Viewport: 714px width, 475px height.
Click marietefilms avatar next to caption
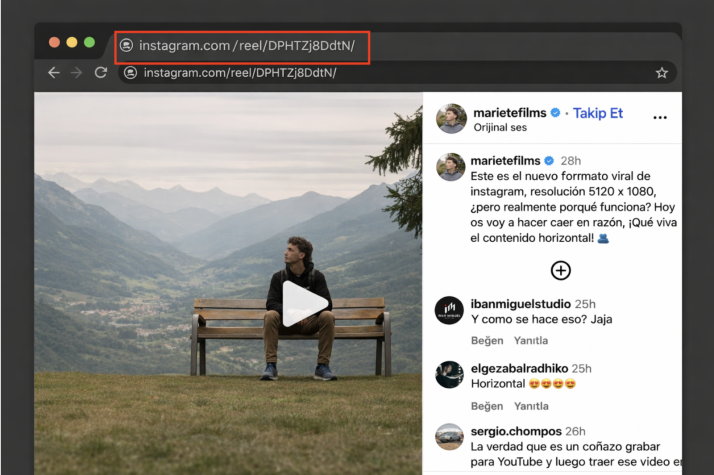coord(450,167)
